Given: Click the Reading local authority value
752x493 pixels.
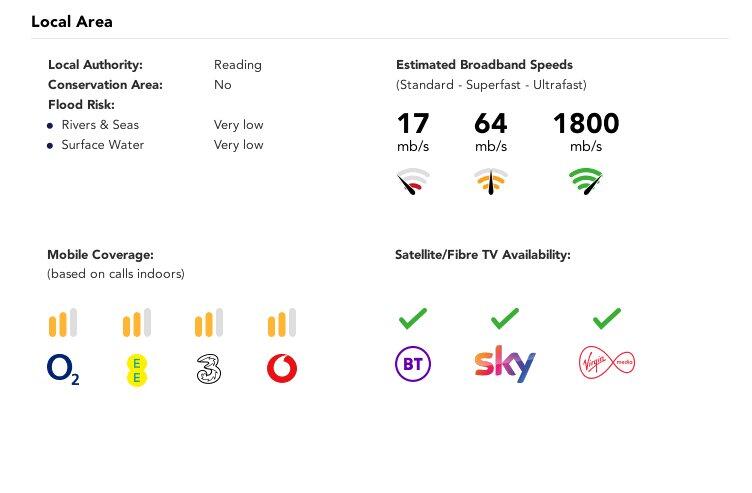Looking at the screenshot, I should point(238,65).
